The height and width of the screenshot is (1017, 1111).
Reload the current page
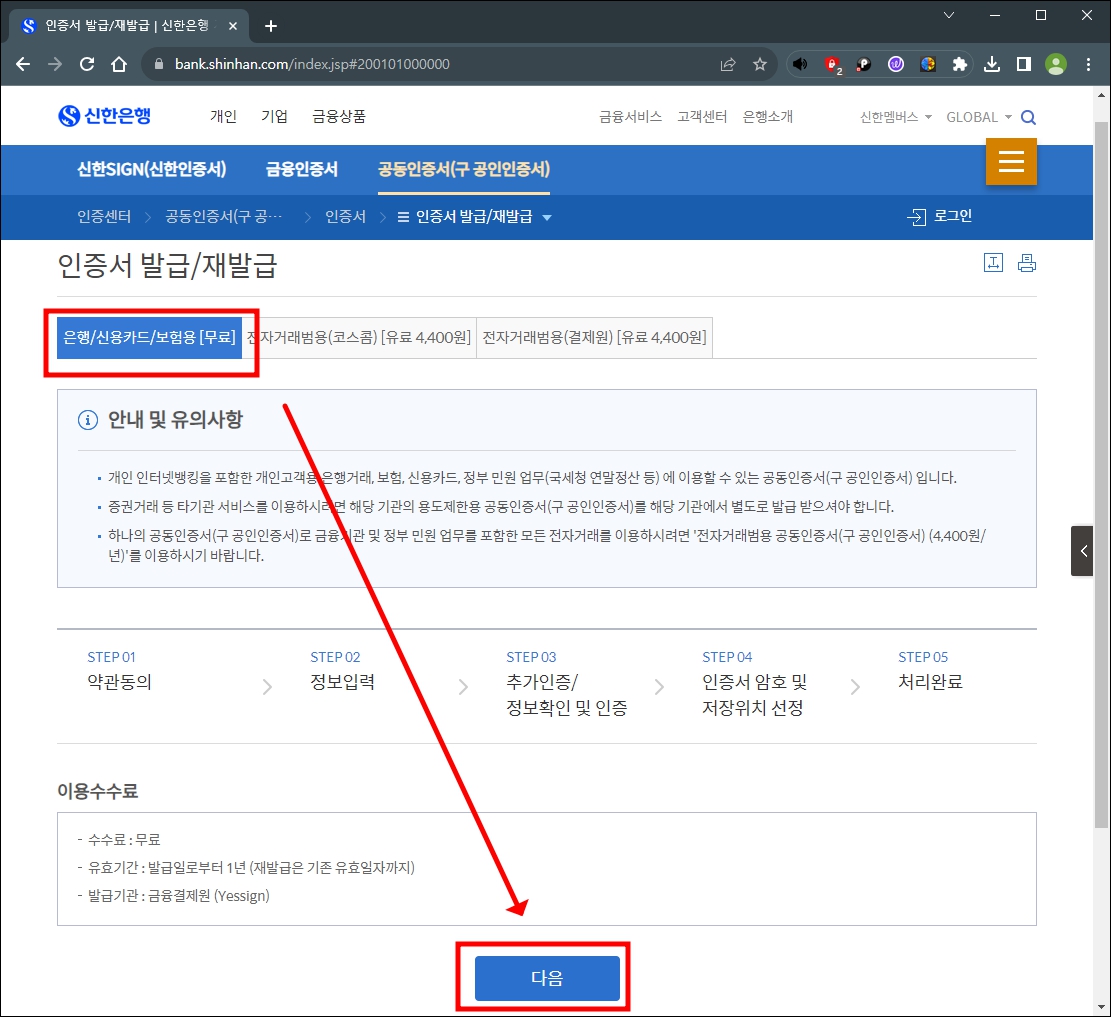point(87,64)
